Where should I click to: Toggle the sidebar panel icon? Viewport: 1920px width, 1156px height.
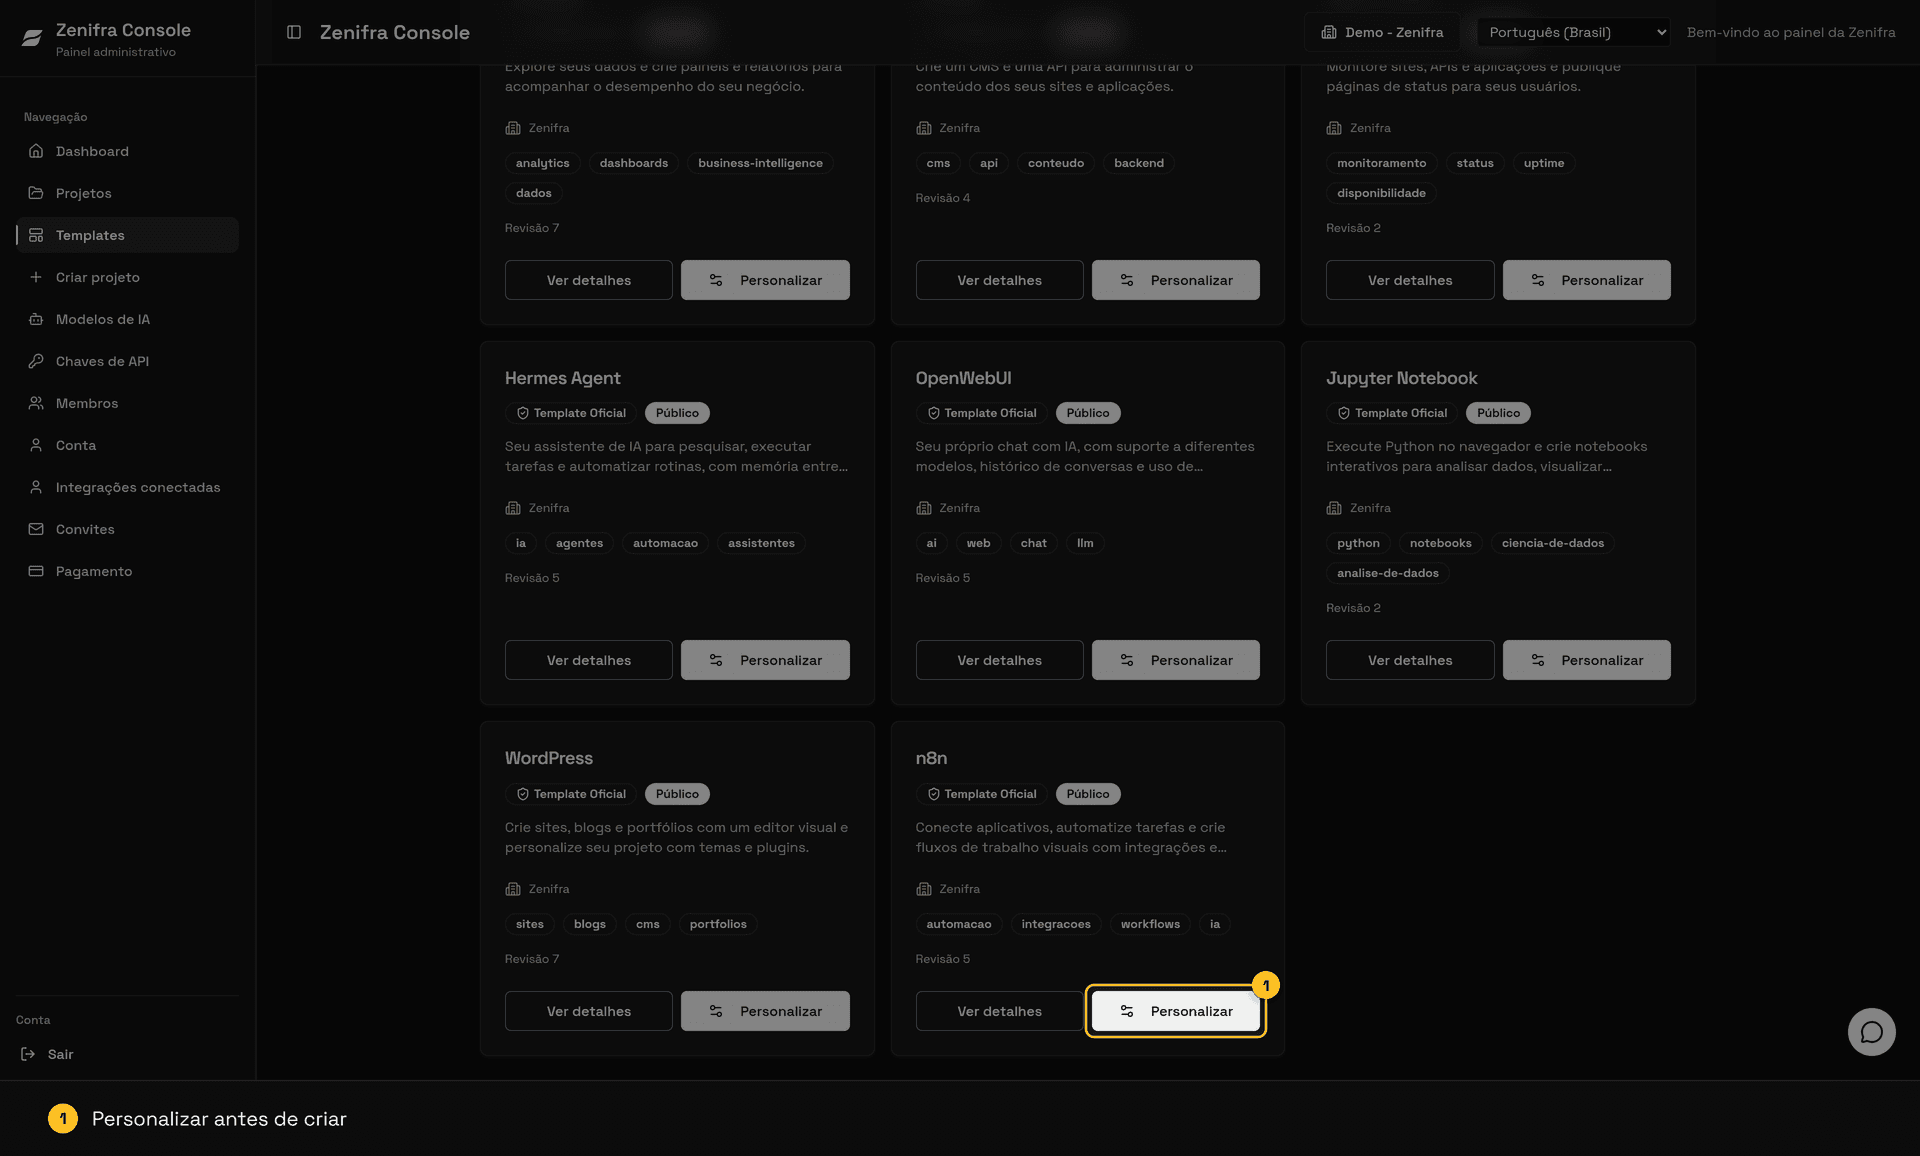[294, 32]
